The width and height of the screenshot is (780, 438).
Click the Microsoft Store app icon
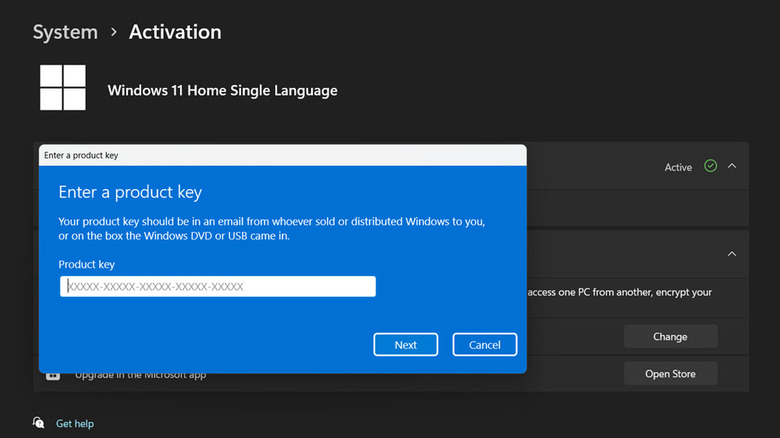[53, 376]
